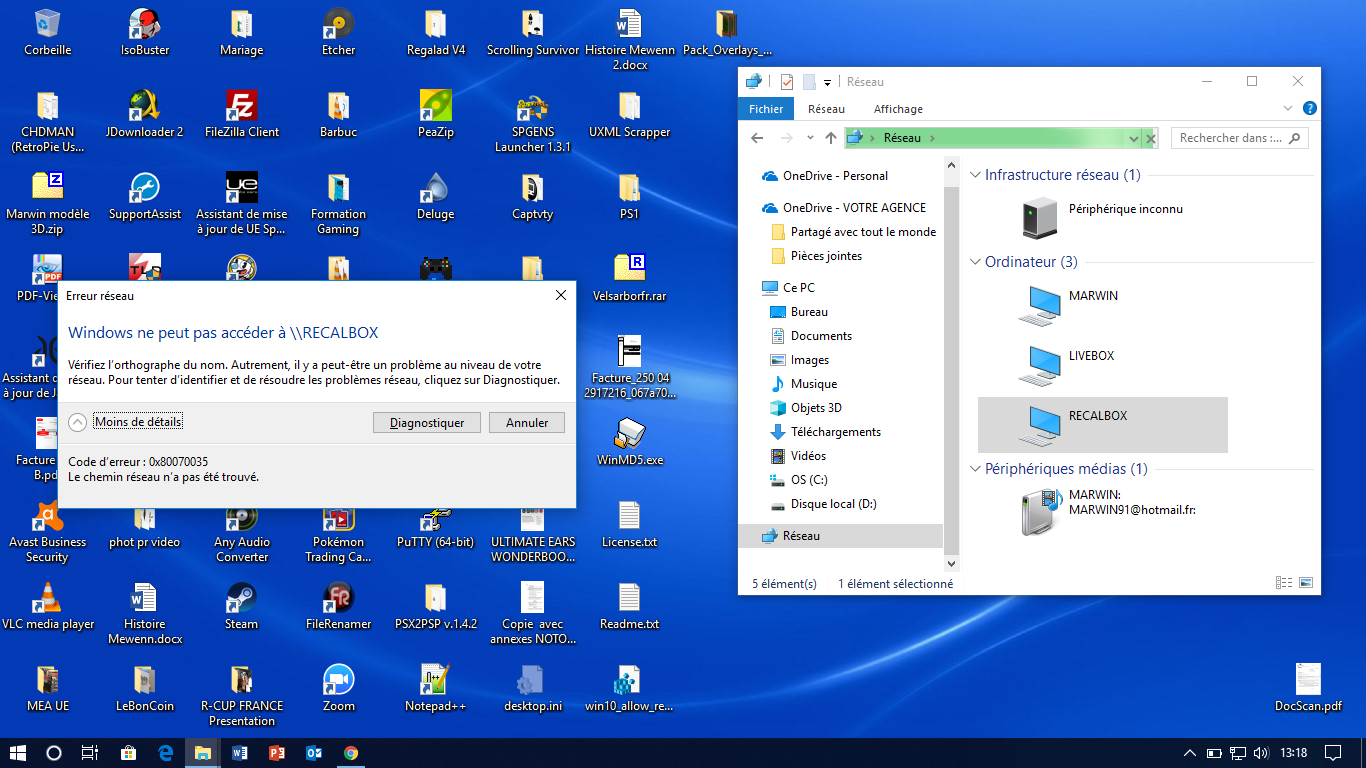The image size is (1366, 768).
Task: Select the Any Audio Converter icon
Action: 242,532
